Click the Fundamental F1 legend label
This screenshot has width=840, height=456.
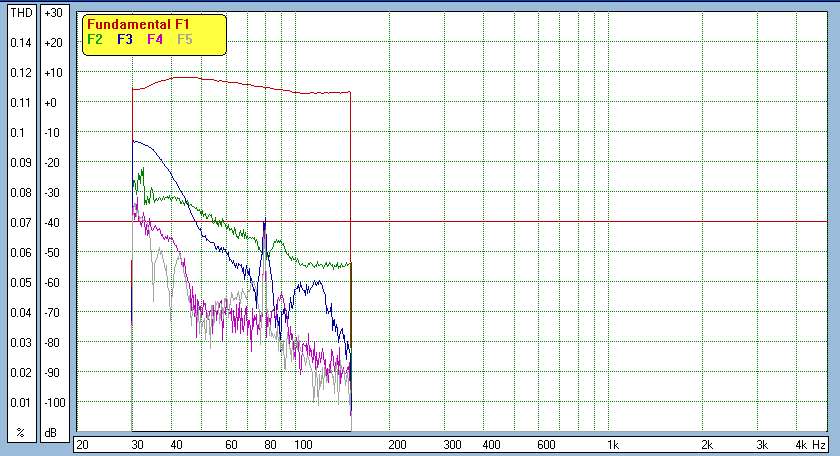(138, 25)
